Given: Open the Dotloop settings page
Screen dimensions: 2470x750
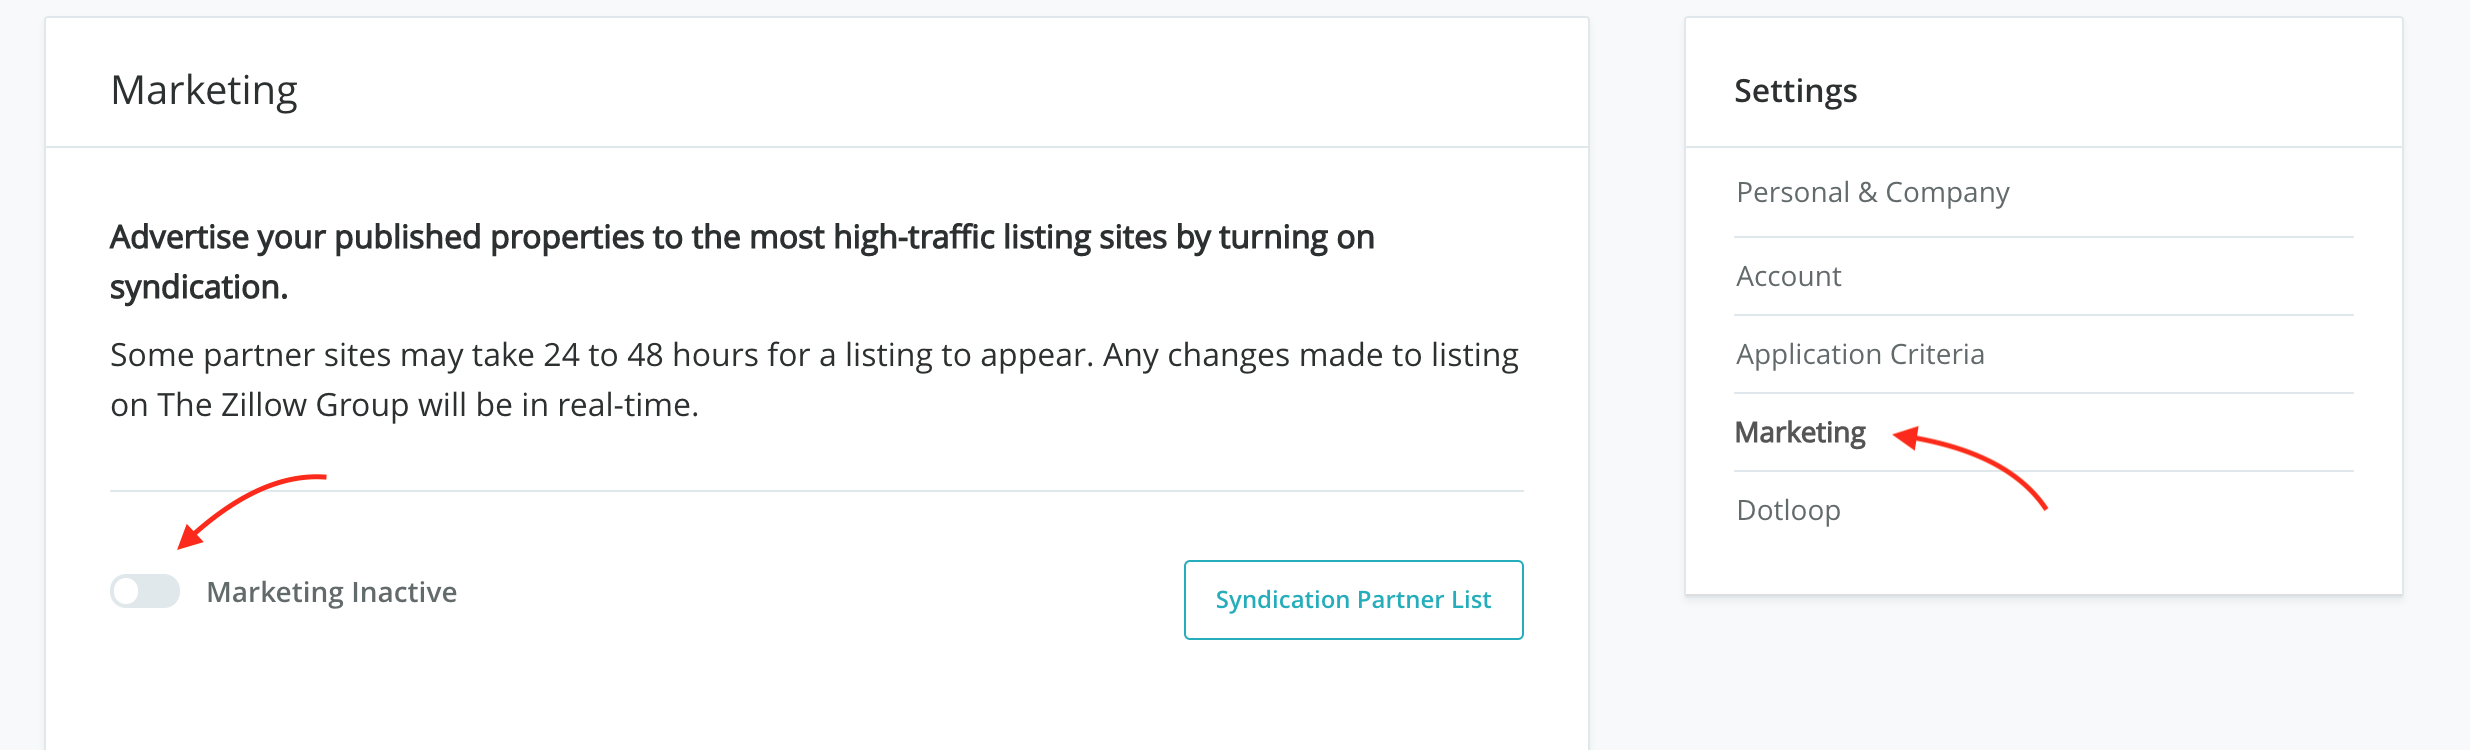Looking at the screenshot, I should (x=1788, y=510).
